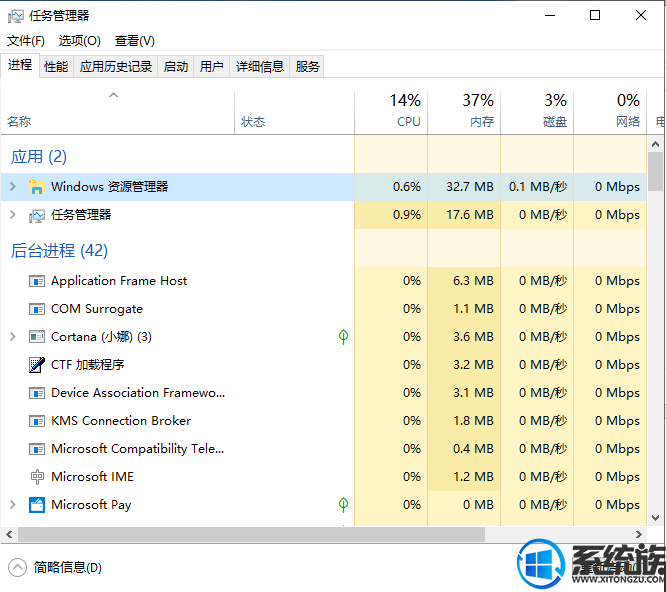Click the CTF 加载程序 pen icon

coord(37,365)
